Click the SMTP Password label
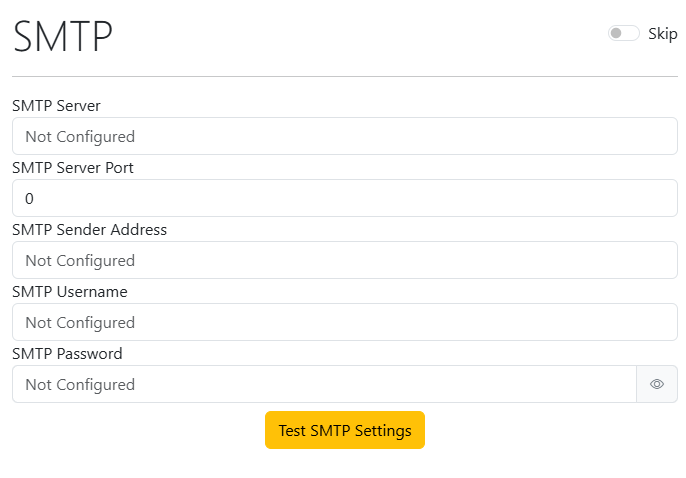The image size is (686, 478). click(x=67, y=353)
